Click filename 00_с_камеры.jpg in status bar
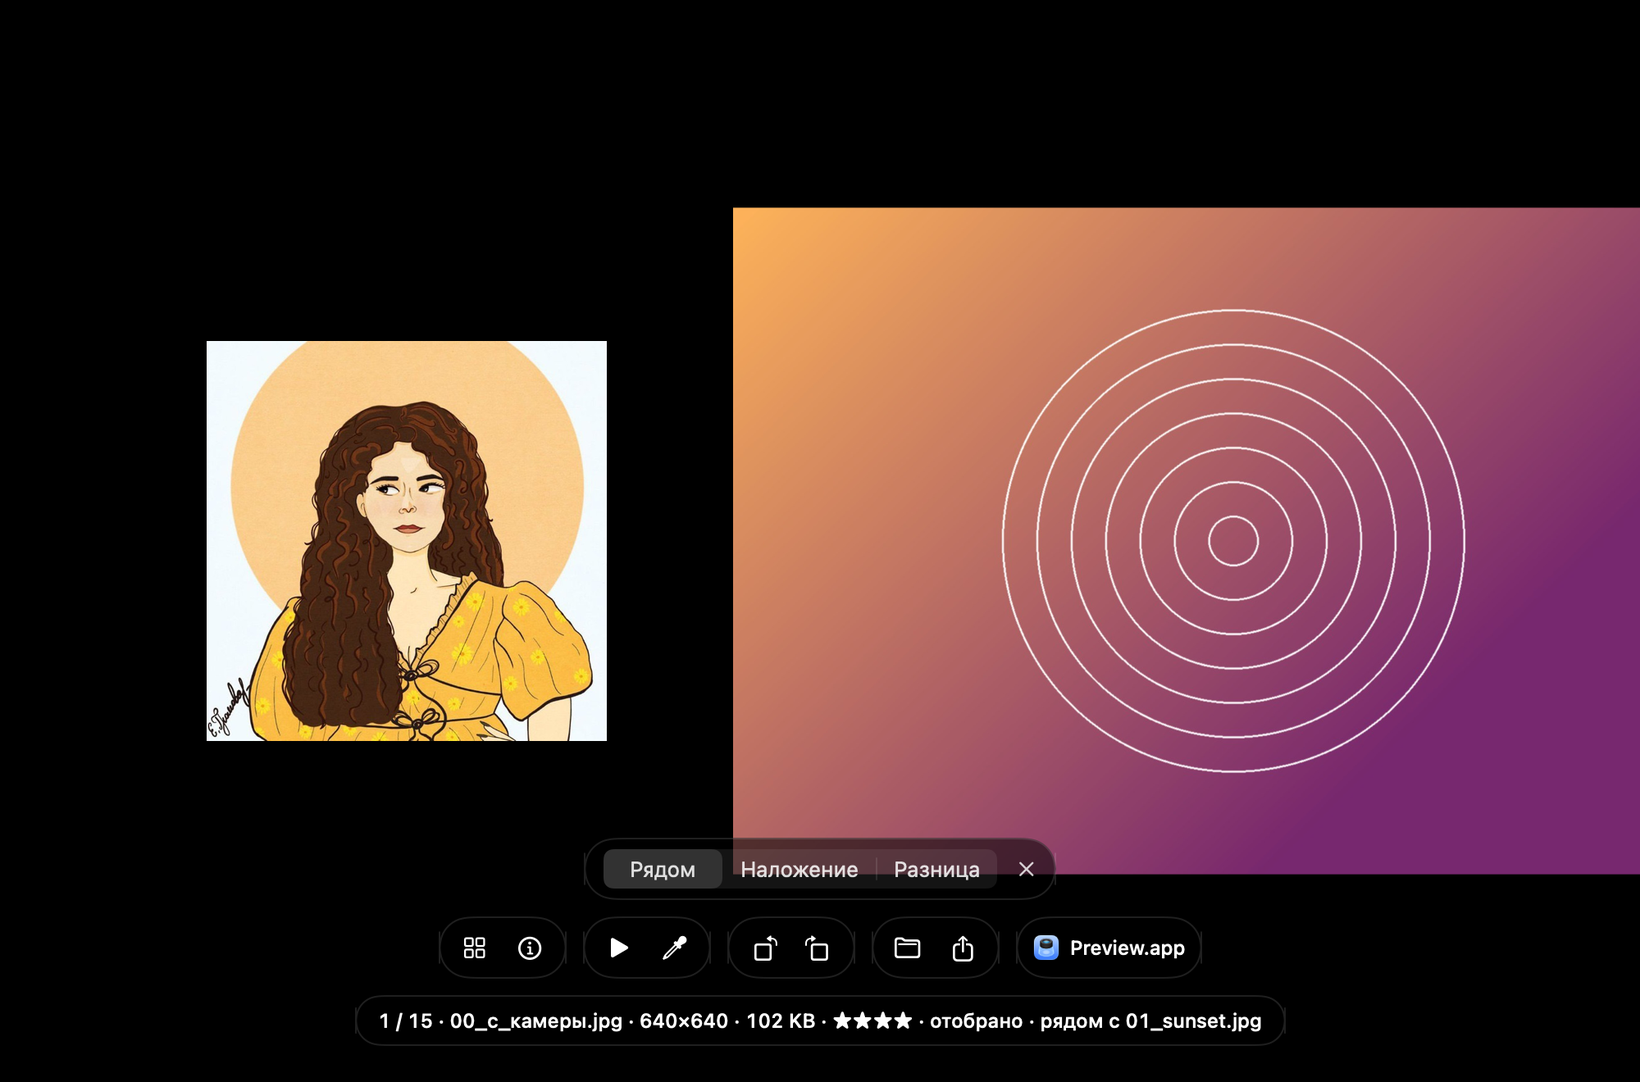This screenshot has width=1640, height=1082. (536, 1021)
